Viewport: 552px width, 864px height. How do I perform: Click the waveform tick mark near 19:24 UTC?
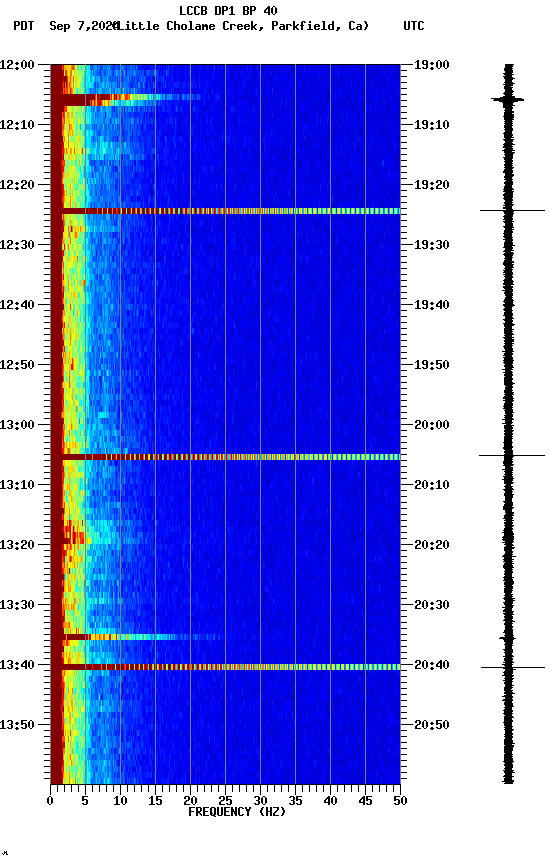(x=512, y=210)
